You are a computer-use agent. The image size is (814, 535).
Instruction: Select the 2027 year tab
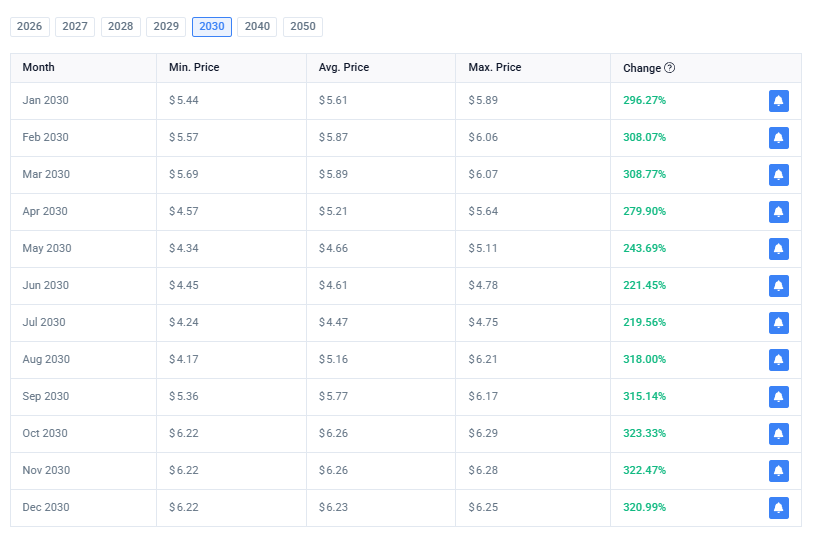pyautogui.click(x=75, y=26)
